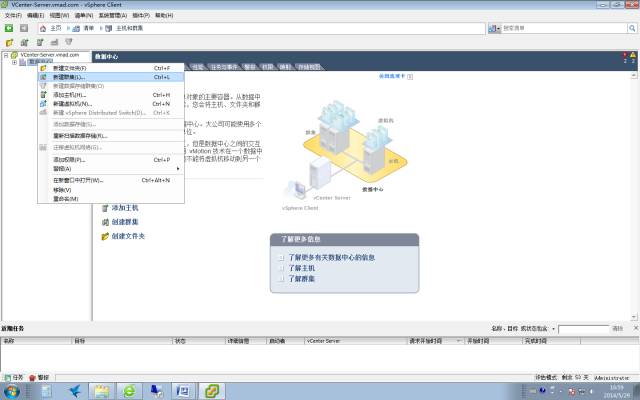
Task: Click the grey navigate forward arrow
Action: [24, 28]
